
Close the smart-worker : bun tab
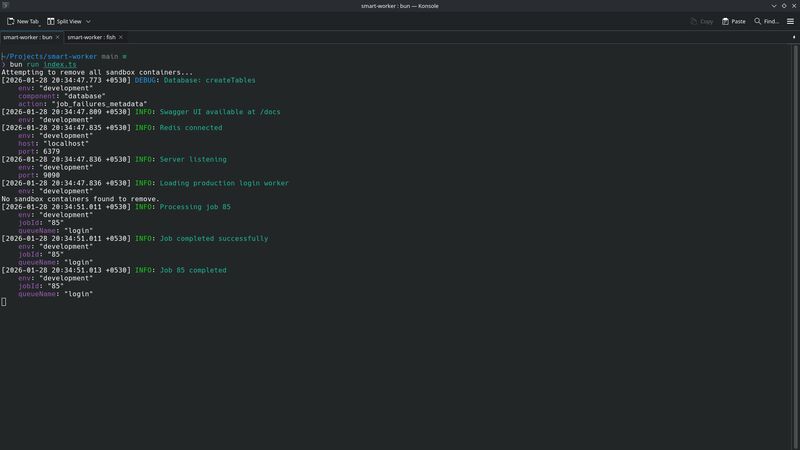pyautogui.click(x=58, y=37)
